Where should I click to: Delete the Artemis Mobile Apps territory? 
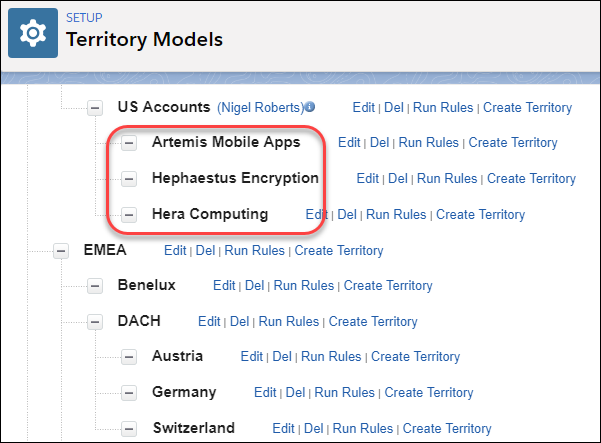pyautogui.click(x=379, y=143)
